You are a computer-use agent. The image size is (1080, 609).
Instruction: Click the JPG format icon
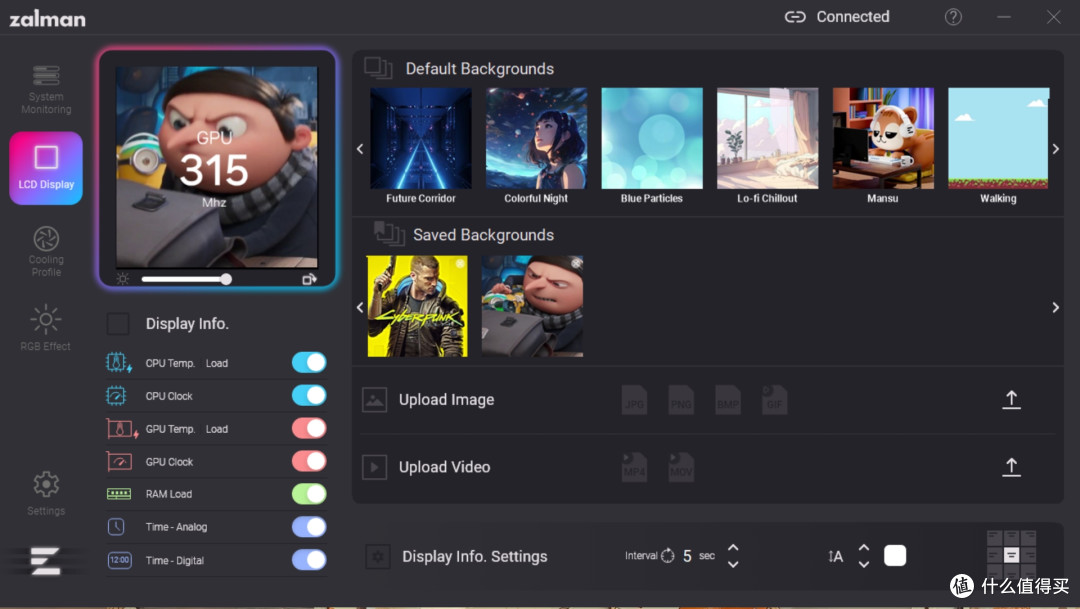pos(634,400)
